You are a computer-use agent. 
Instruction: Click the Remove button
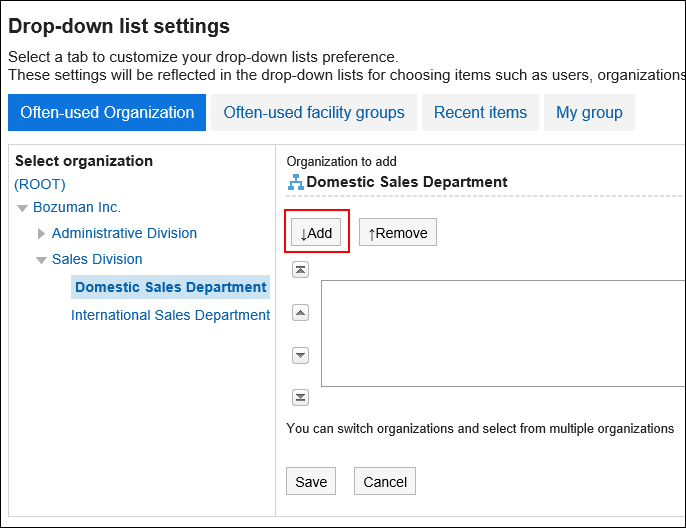click(x=398, y=232)
